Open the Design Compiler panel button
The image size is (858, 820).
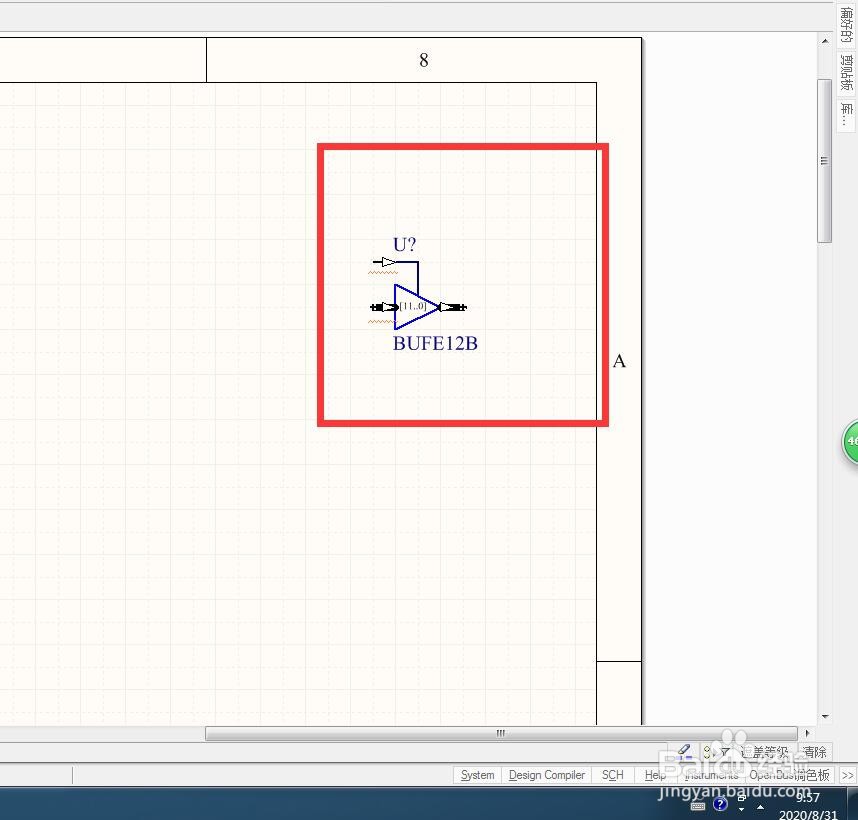pyautogui.click(x=547, y=775)
